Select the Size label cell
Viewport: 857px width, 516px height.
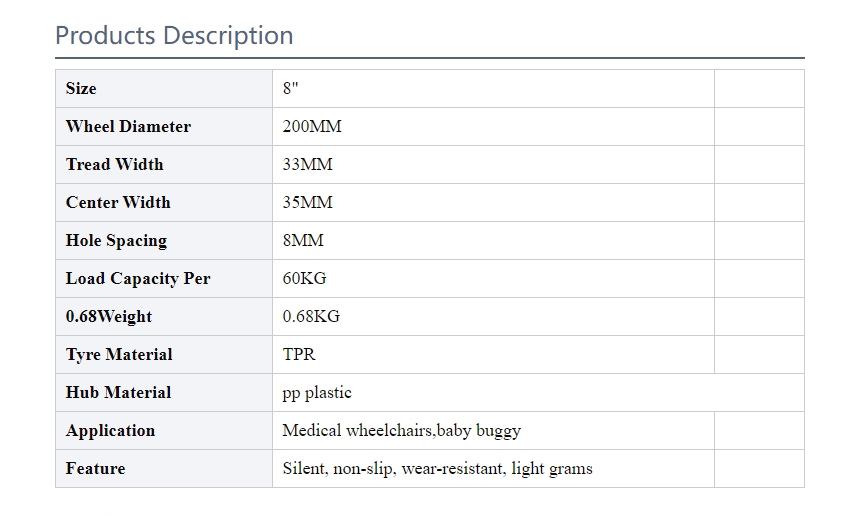coord(164,89)
